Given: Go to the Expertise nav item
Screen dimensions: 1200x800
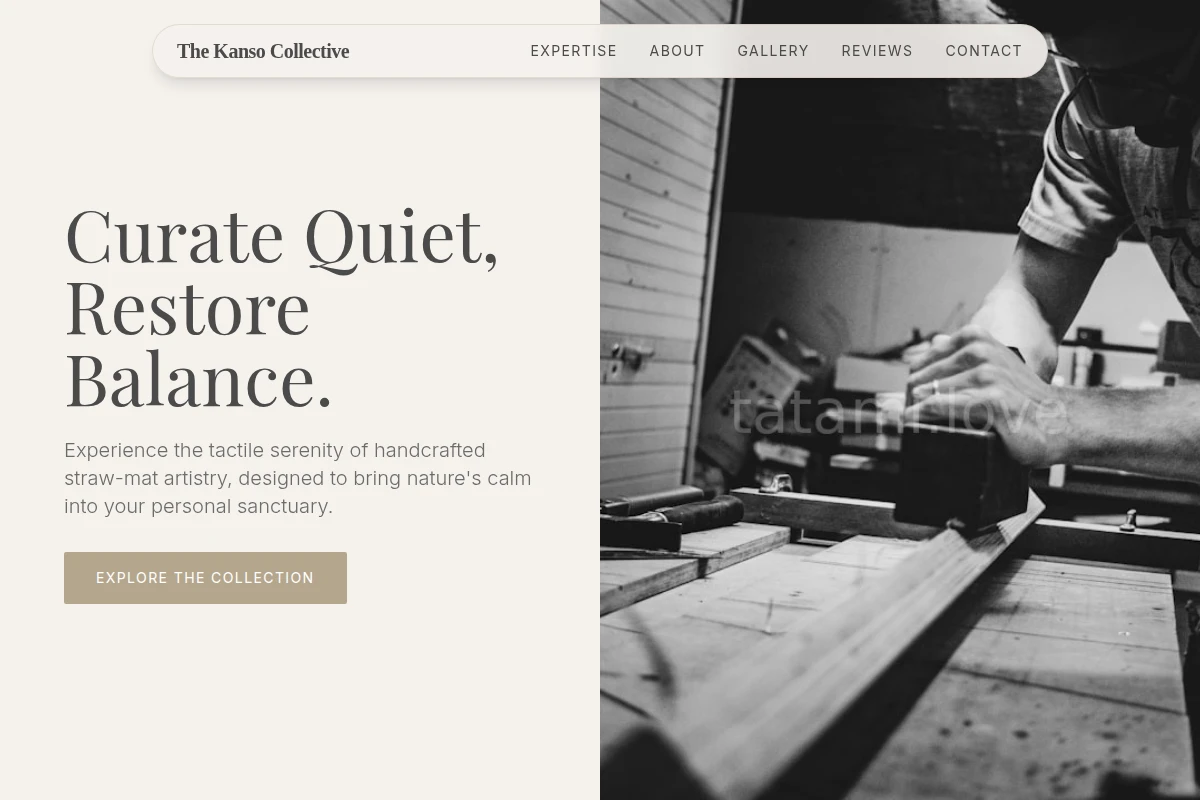Looking at the screenshot, I should pos(574,51).
